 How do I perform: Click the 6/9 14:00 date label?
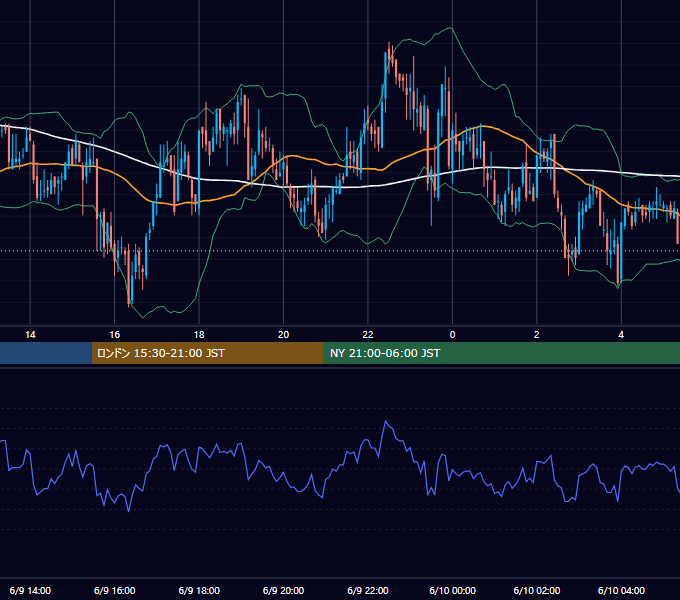pos(30,590)
